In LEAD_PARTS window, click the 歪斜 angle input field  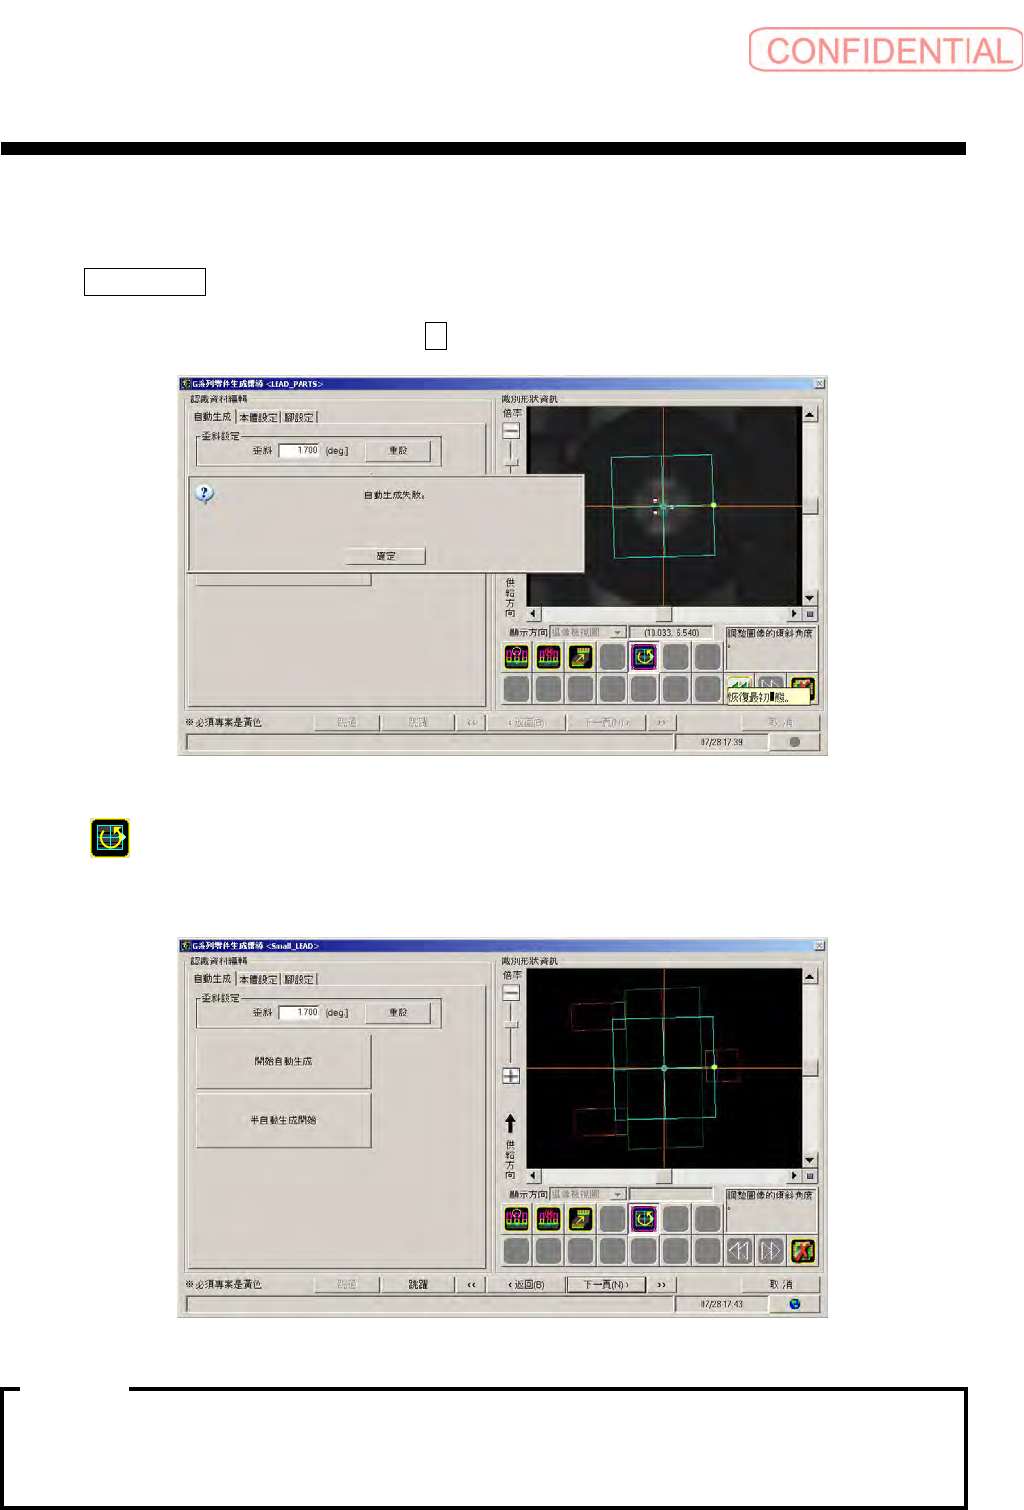click(299, 451)
